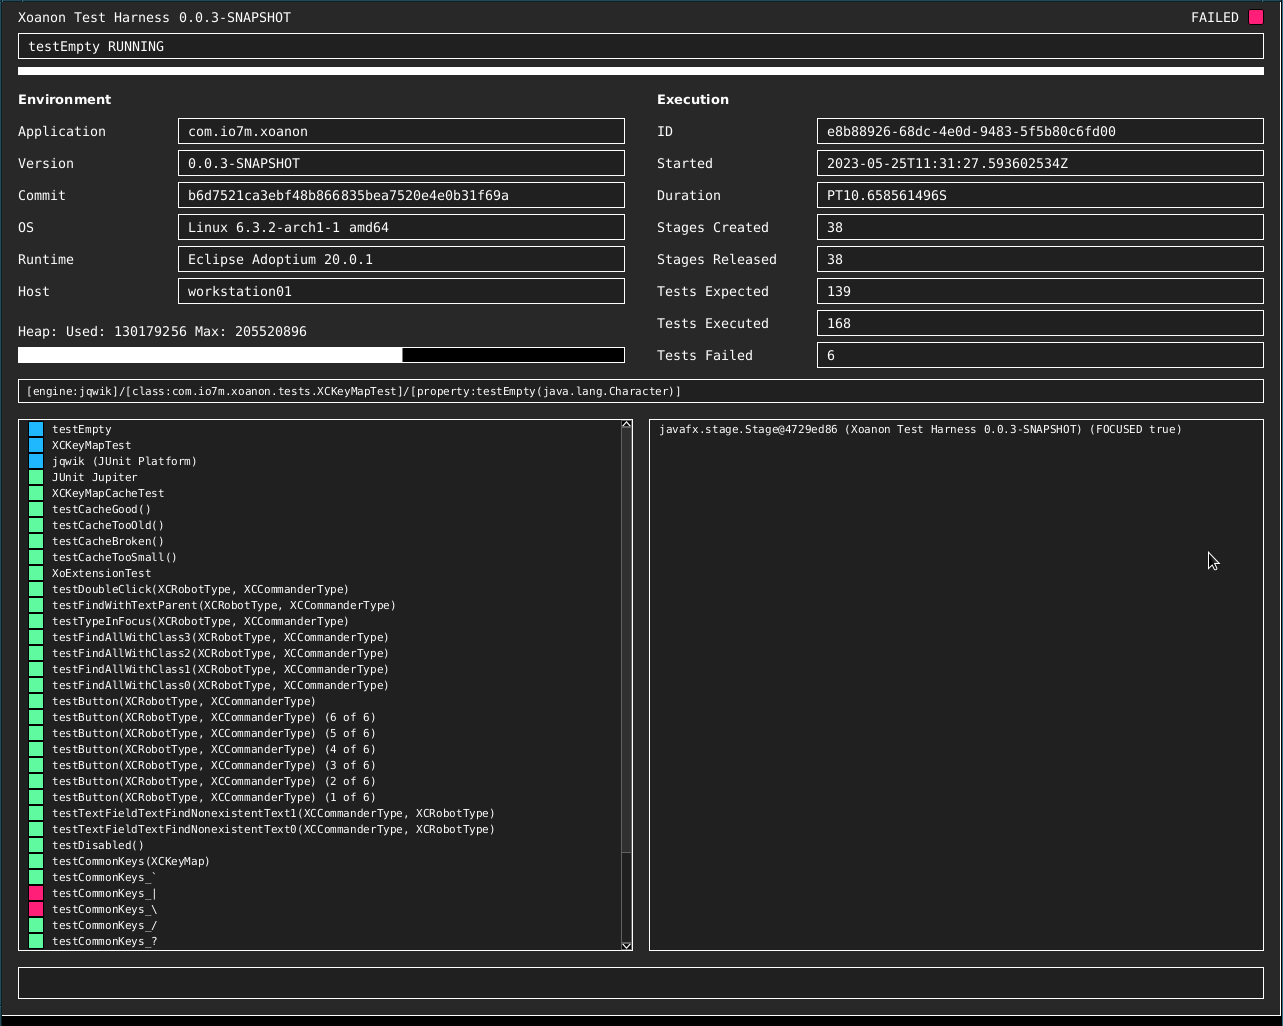Click the green square beside testCommonKeys_?
Image resolution: width=1283 pixels, height=1026 pixels.
click(36, 941)
